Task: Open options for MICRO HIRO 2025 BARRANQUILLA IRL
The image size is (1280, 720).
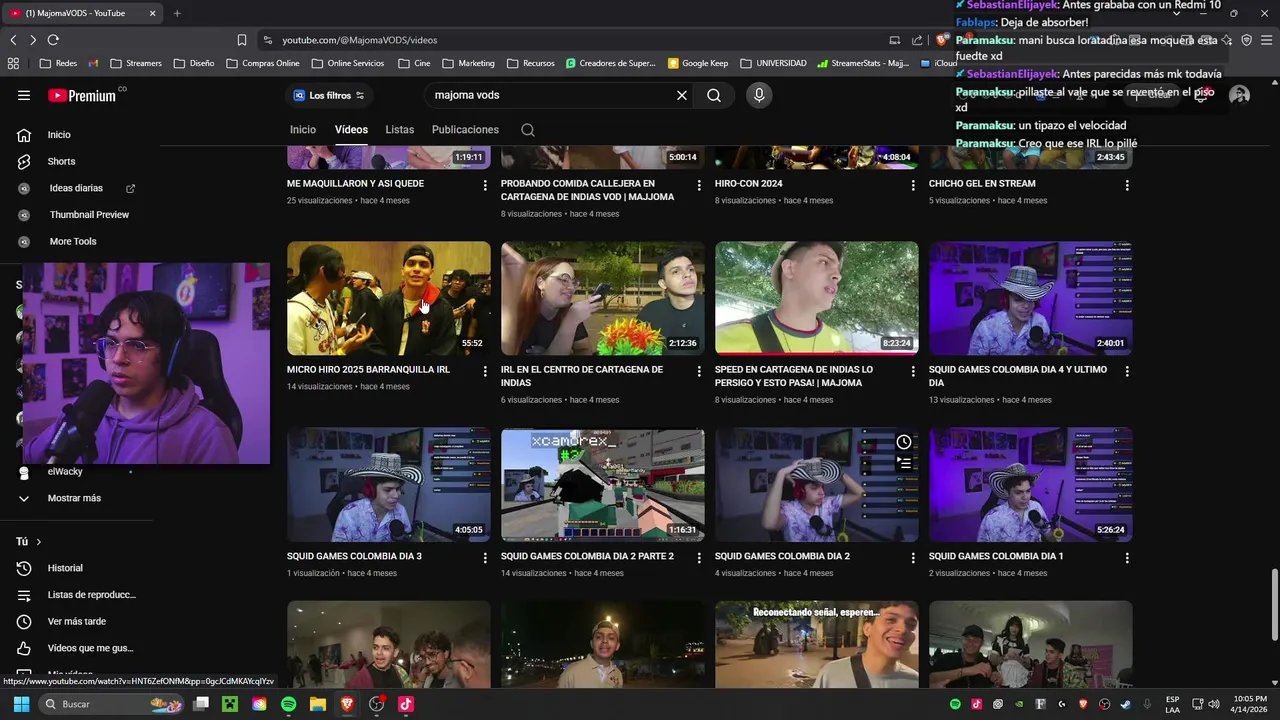Action: pyautogui.click(x=485, y=371)
